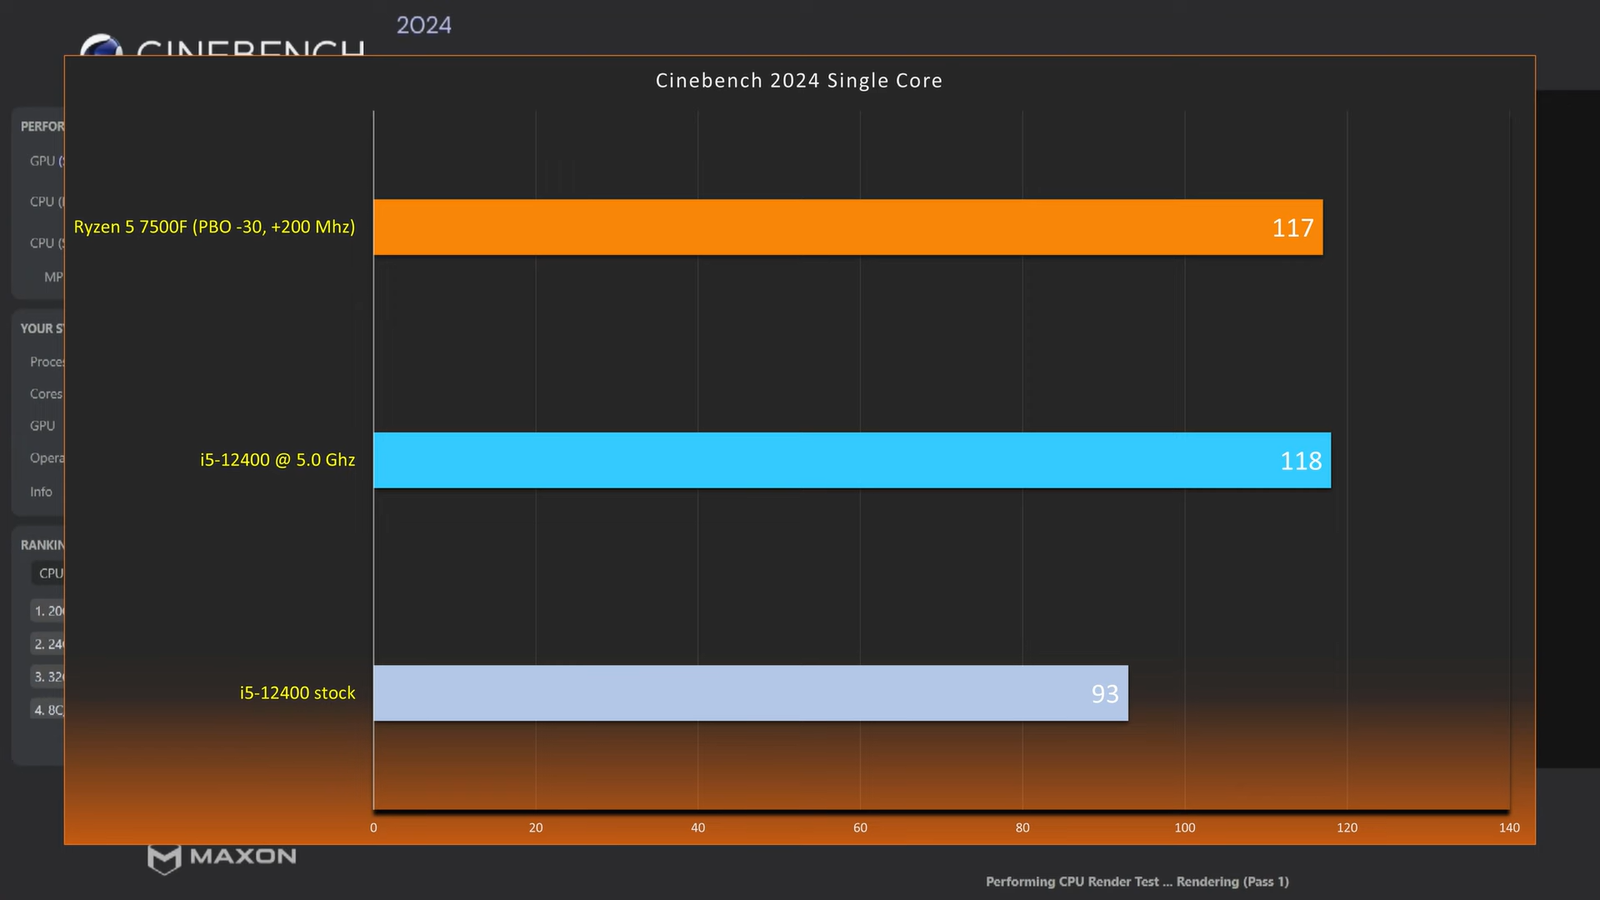Click the Cores row in Your System

click(46, 394)
